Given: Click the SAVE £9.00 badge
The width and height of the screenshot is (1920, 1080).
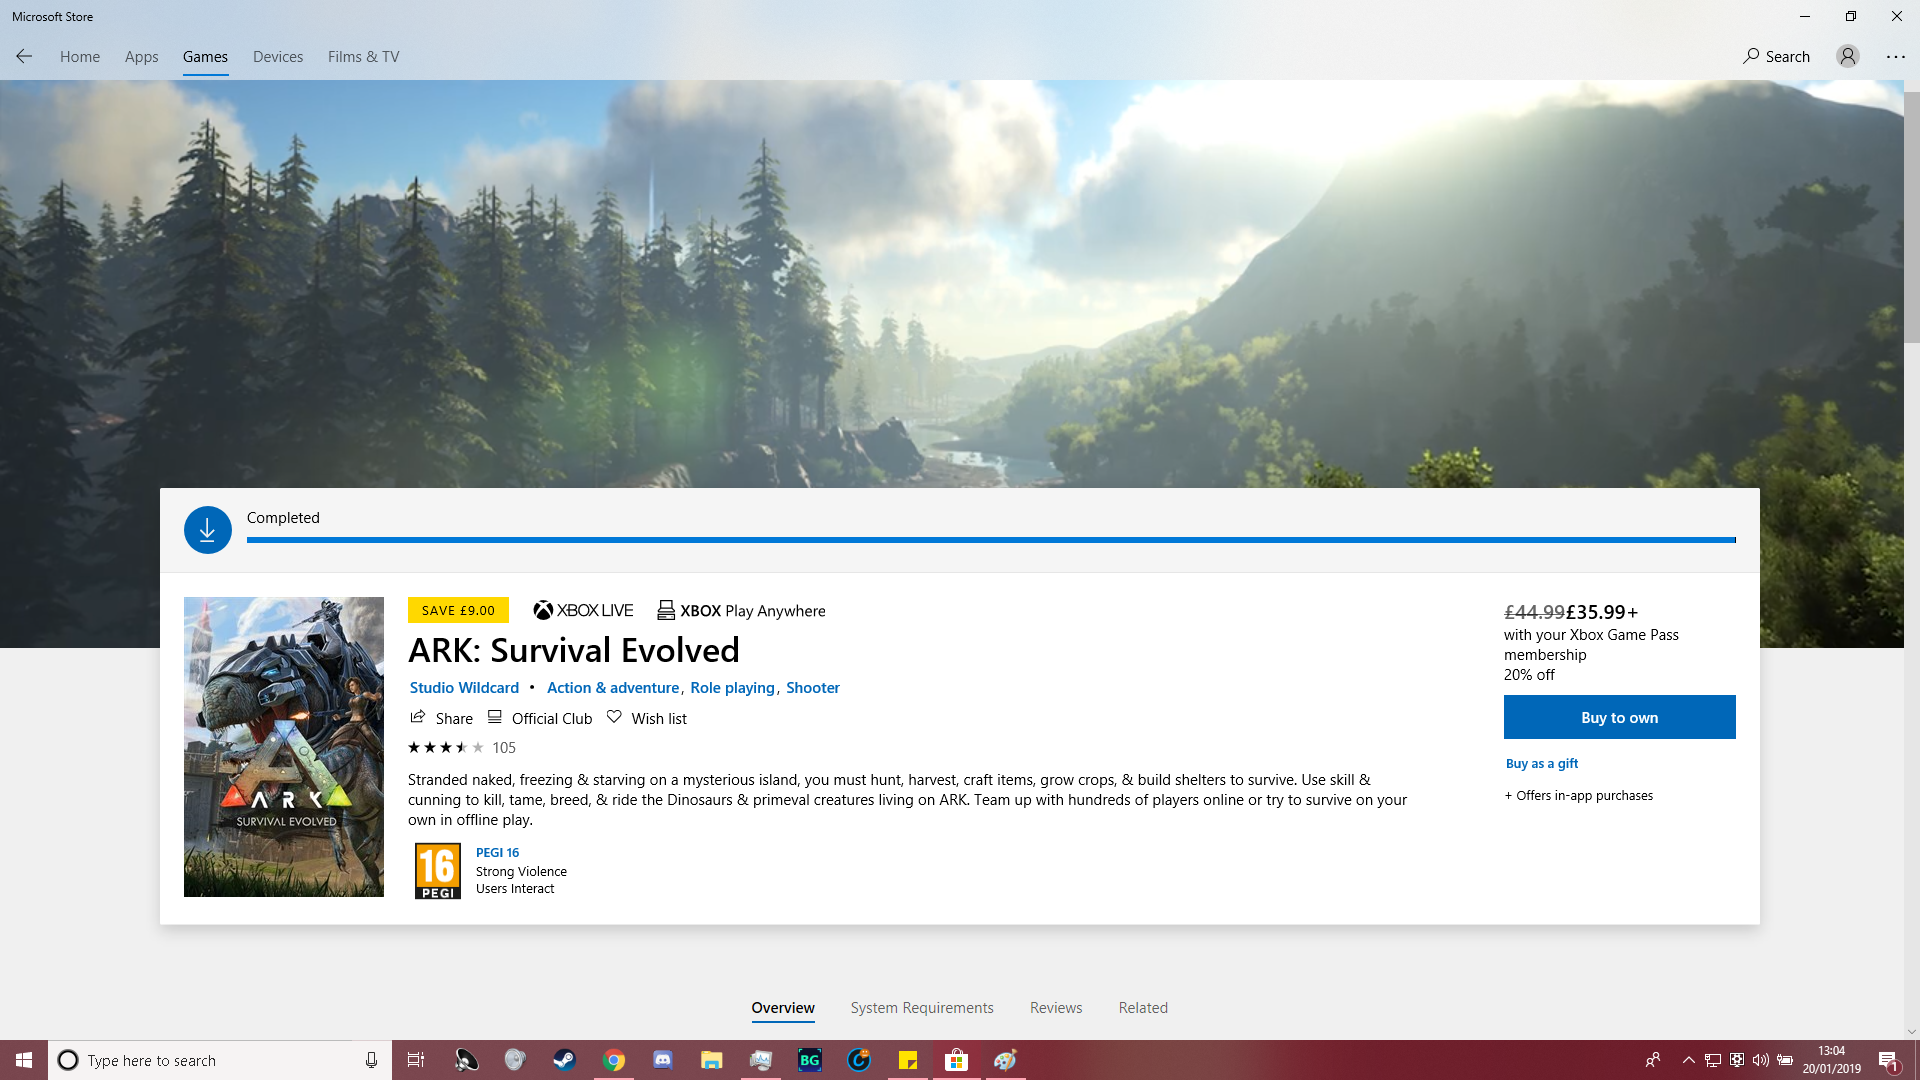Looking at the screenshot, I should [x=458, y=610].
